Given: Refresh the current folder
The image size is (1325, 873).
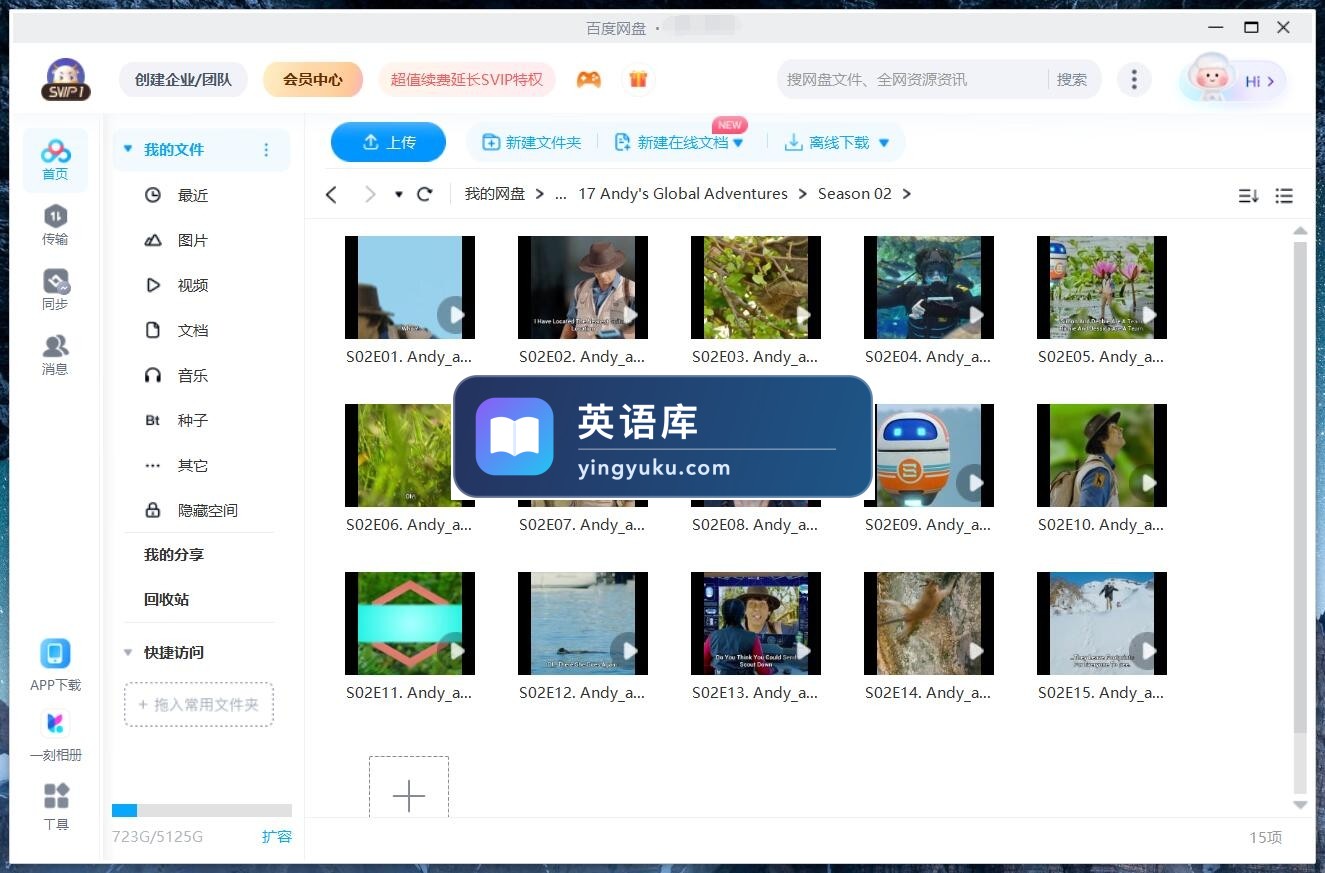Looking at the screenshot, I should (424, 194).
